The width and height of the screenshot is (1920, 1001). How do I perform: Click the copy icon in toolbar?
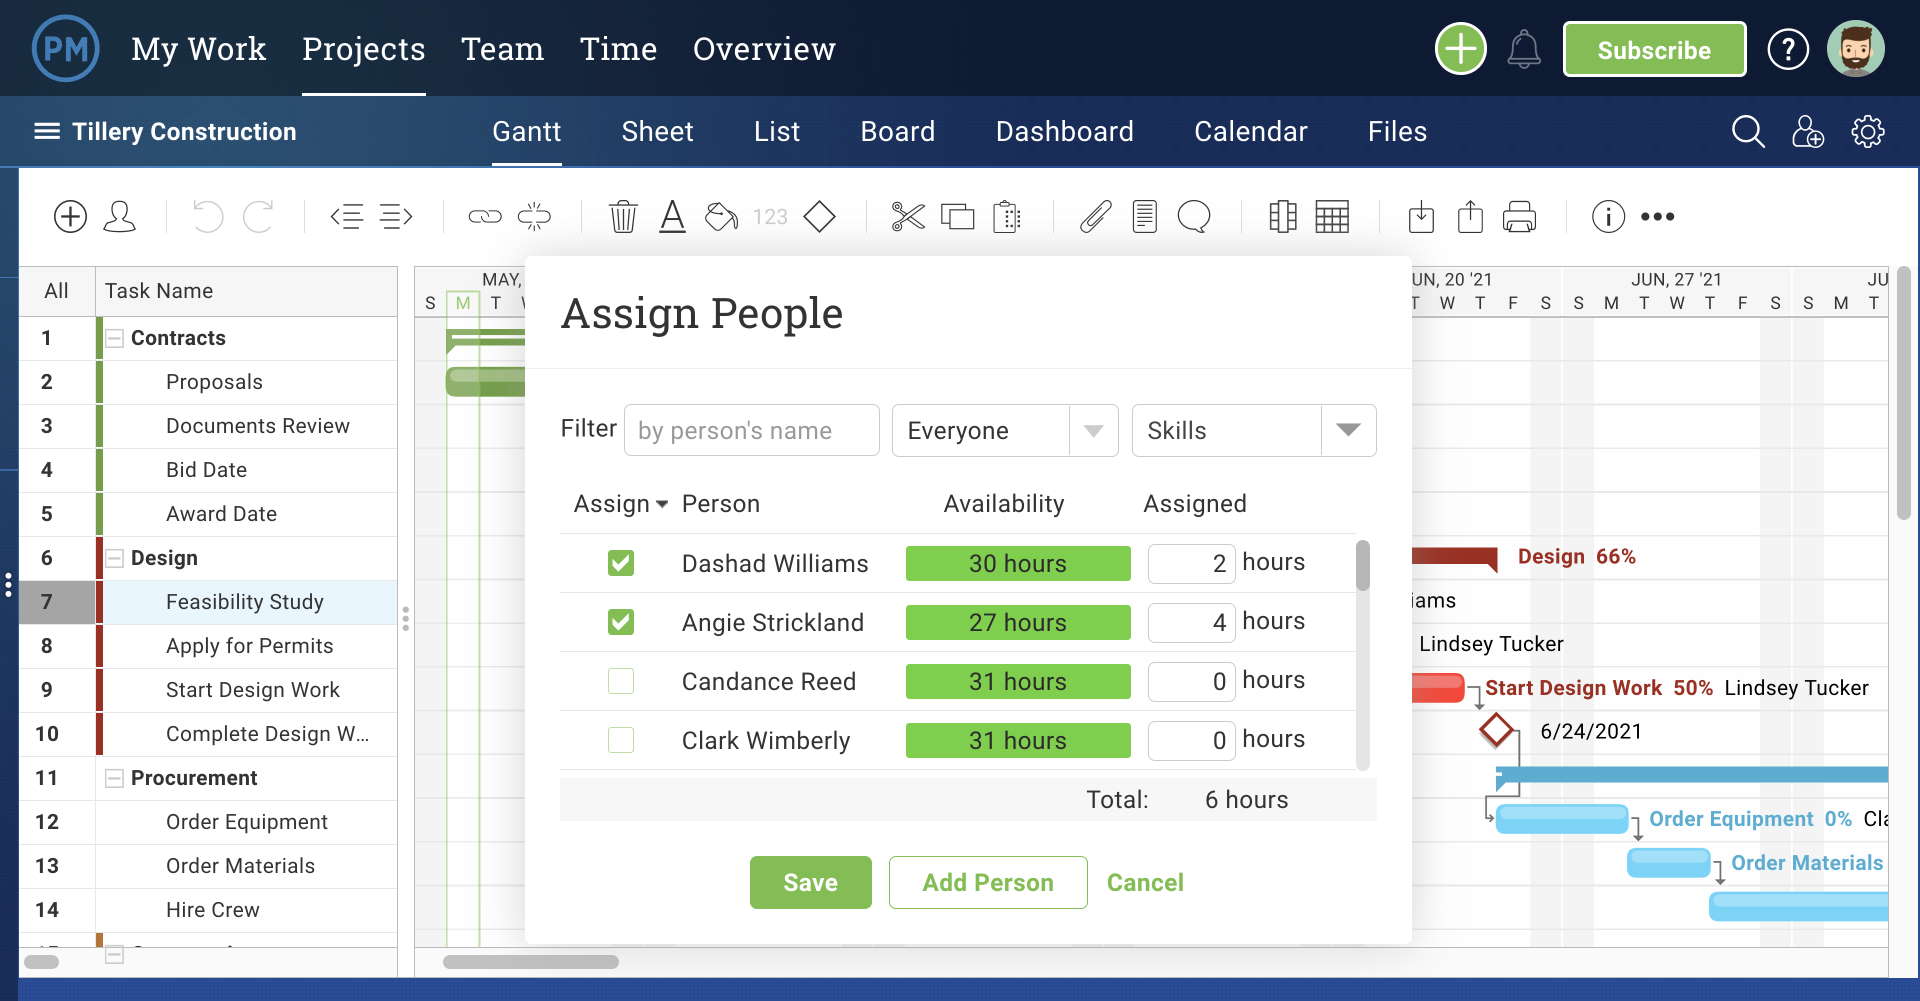coord(958,216)
